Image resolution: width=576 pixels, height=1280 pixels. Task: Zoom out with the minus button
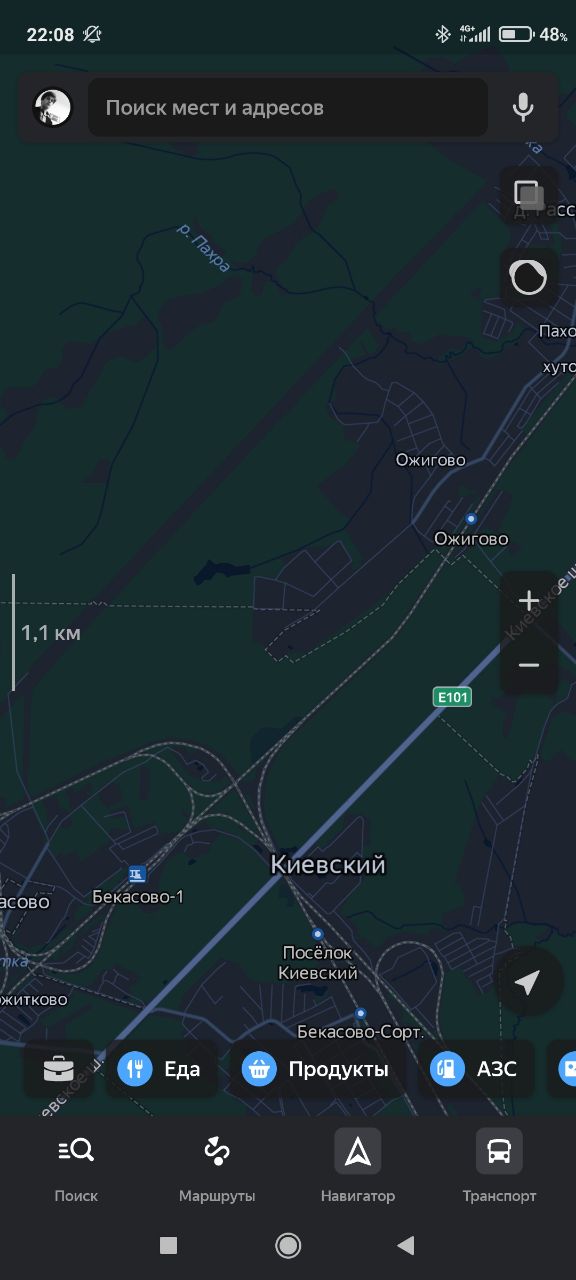coord(529,665)
